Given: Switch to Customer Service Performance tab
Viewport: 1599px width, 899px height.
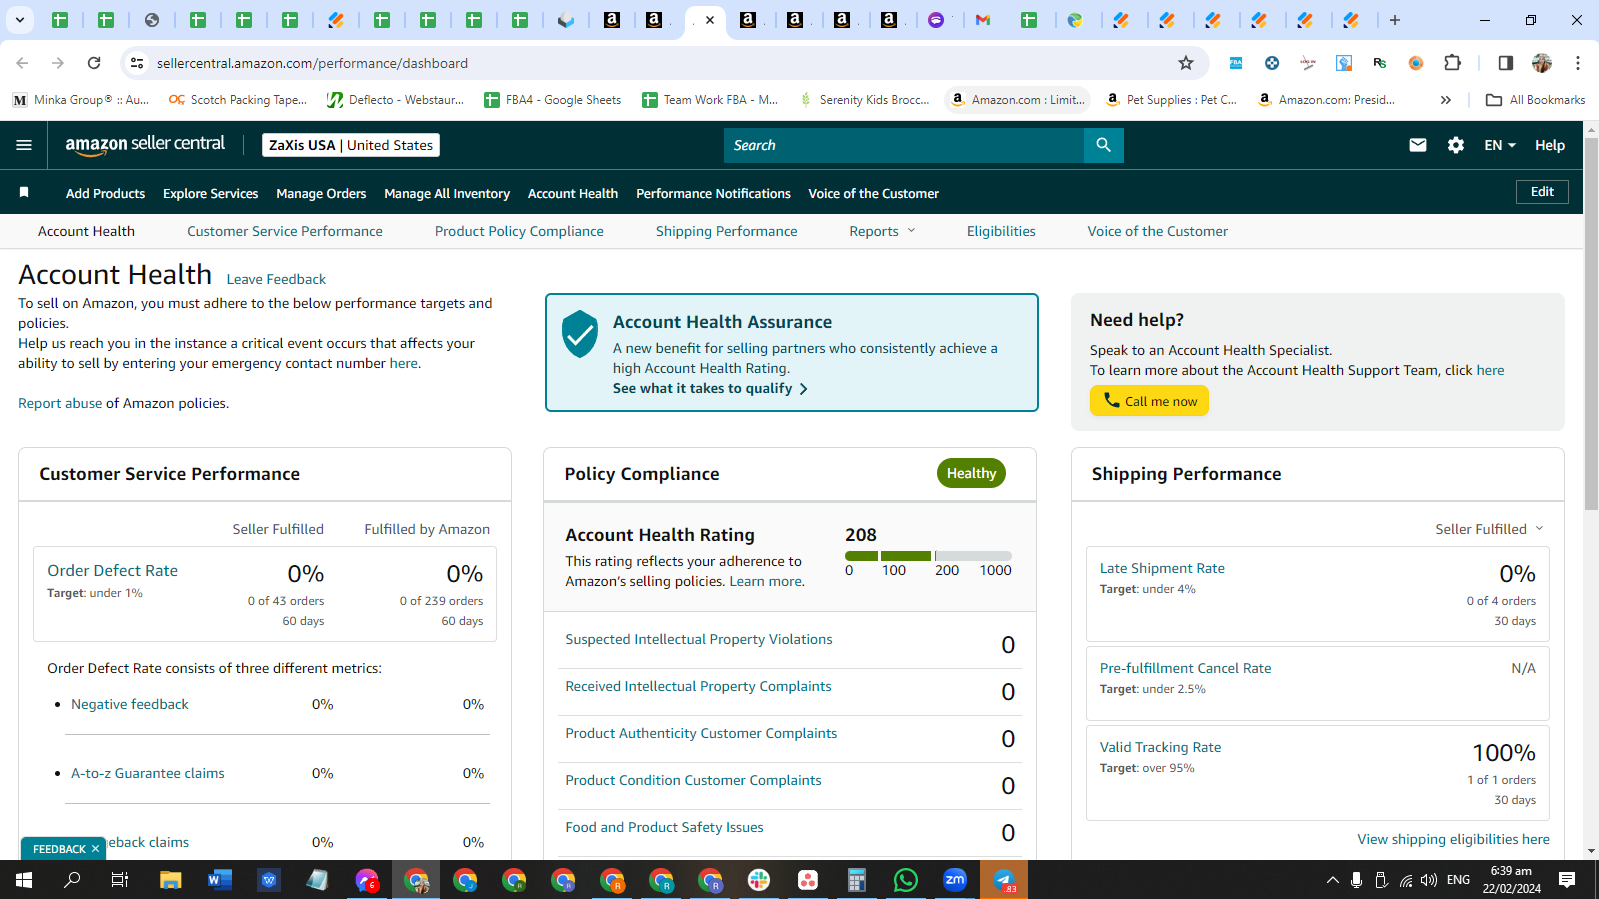Looking at the screenshot, I should (x=285, y=231).
